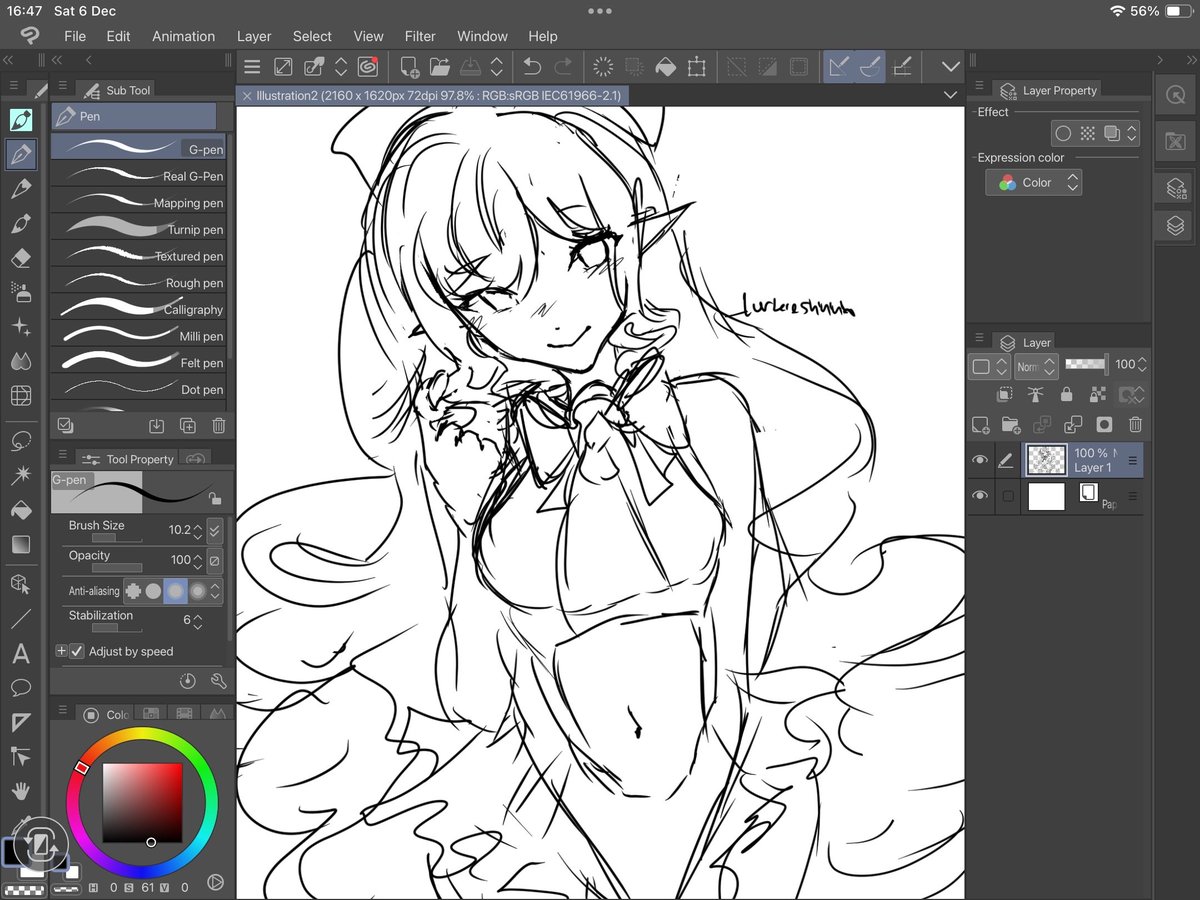Click inside the color saturation square
This screenshot has height=900, width=1200.
[143, 803]
